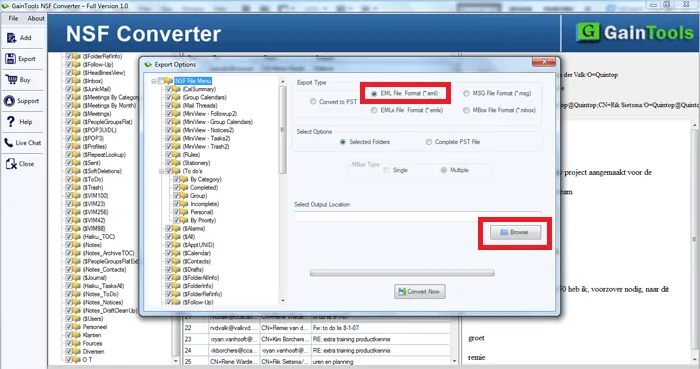Select By Priority) tree item

click(203, 220)
